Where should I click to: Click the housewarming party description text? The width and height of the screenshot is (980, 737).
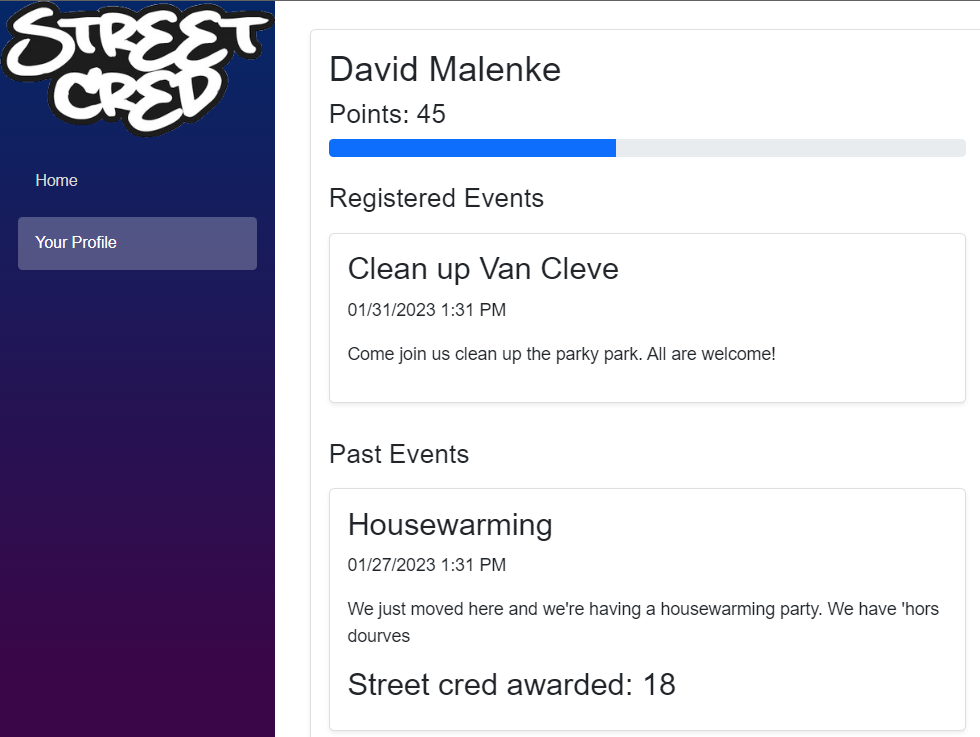click(642, 609)
